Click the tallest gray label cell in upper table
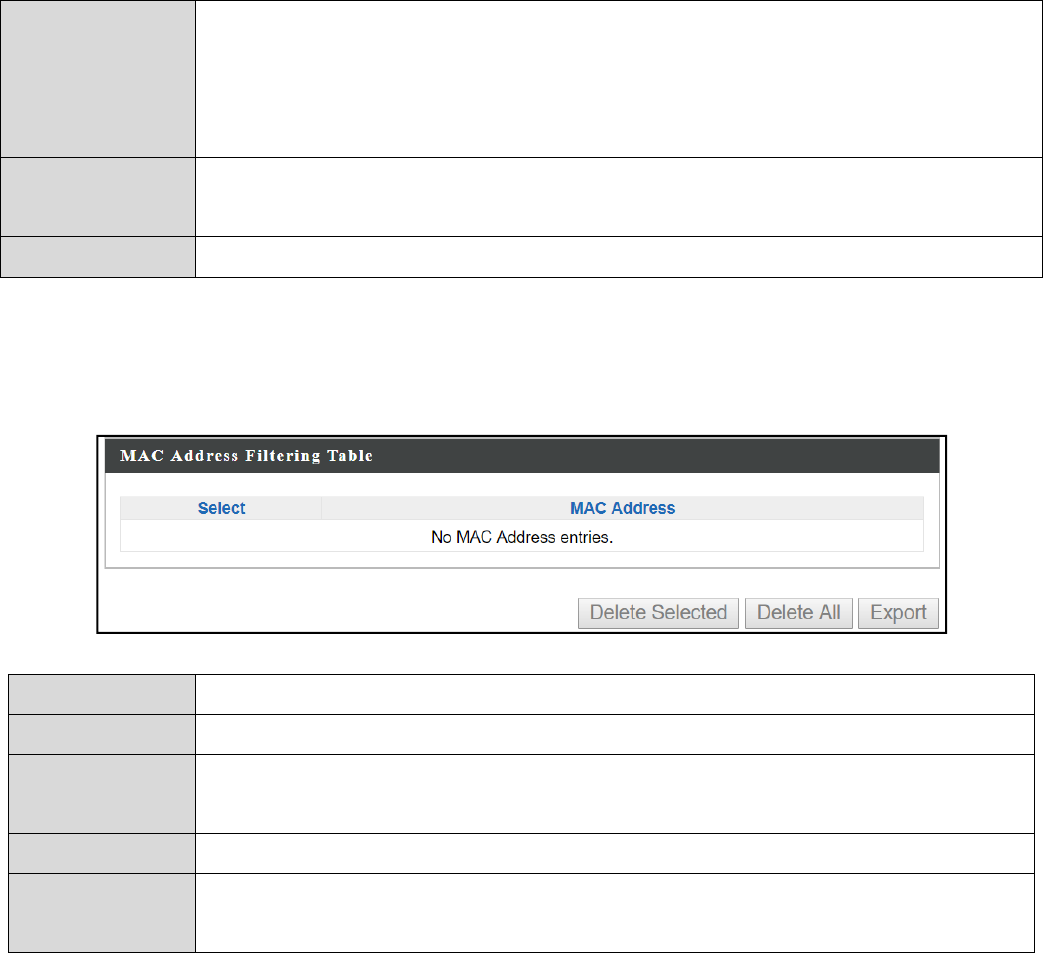 [x=98, y=78]
